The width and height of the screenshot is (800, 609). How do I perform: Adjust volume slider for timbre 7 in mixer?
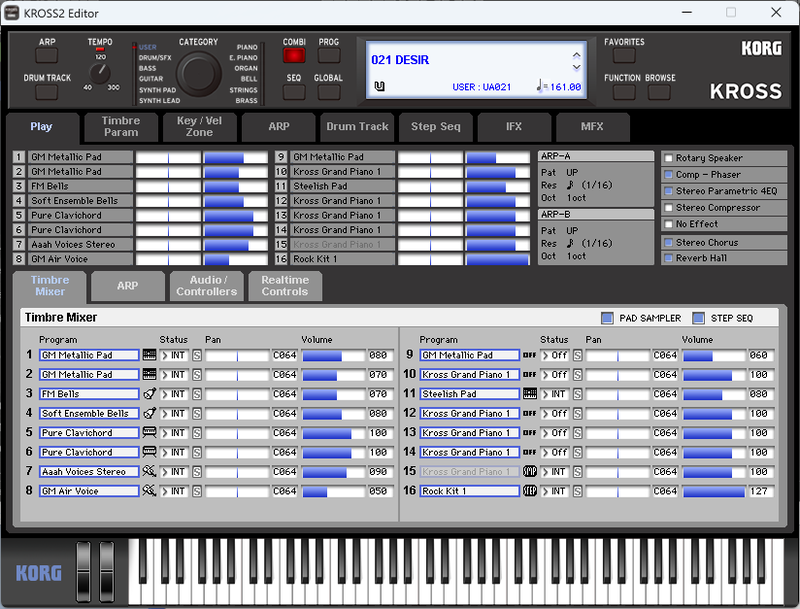point(334,472)
